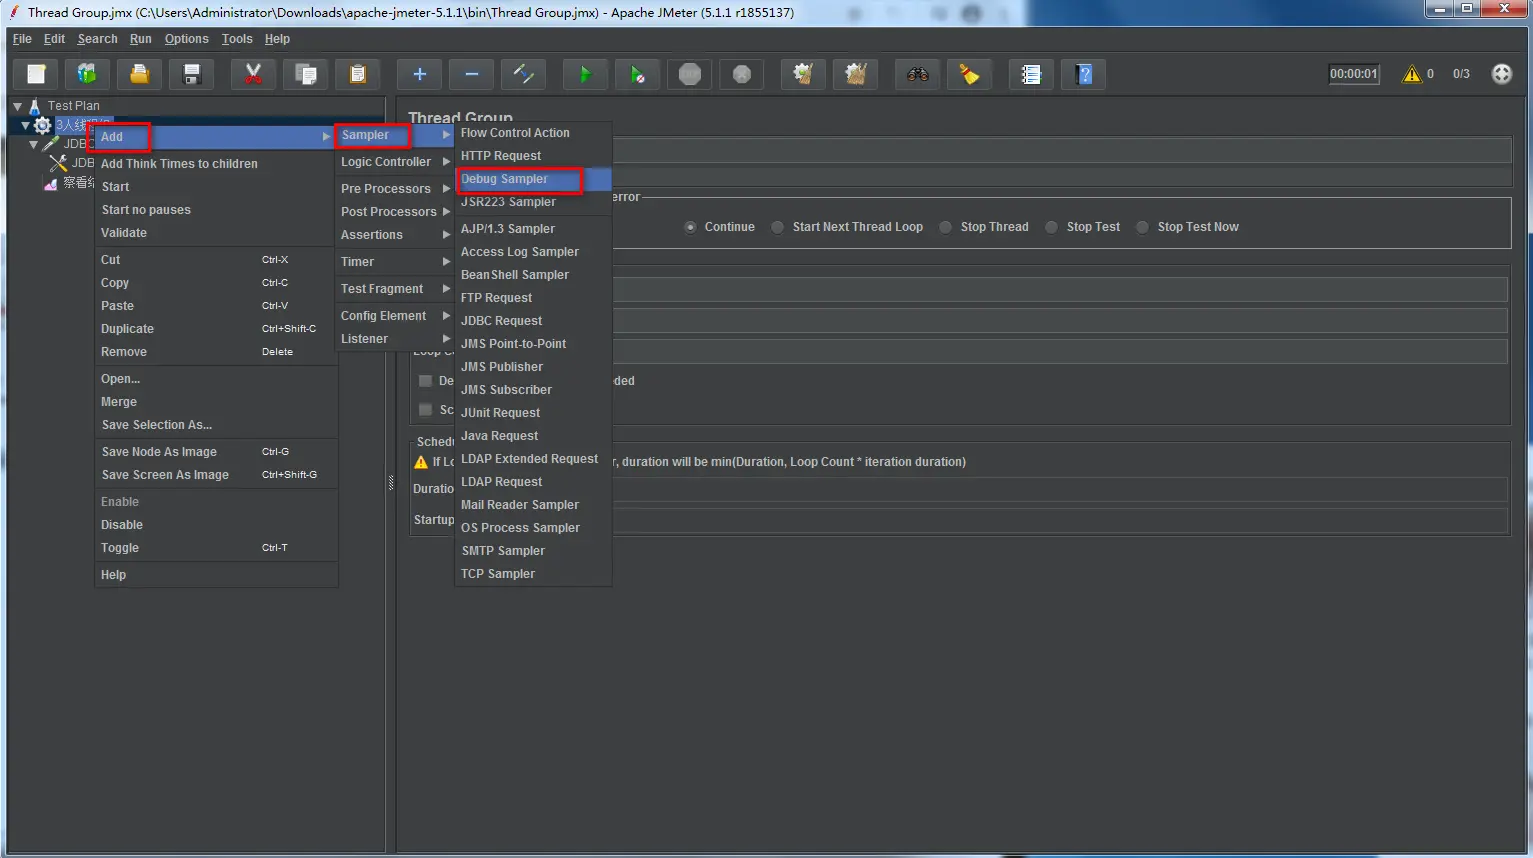Select the Continue radio button
The height and width of the screenshot is (858, 1533).
(x=690, y=227)
